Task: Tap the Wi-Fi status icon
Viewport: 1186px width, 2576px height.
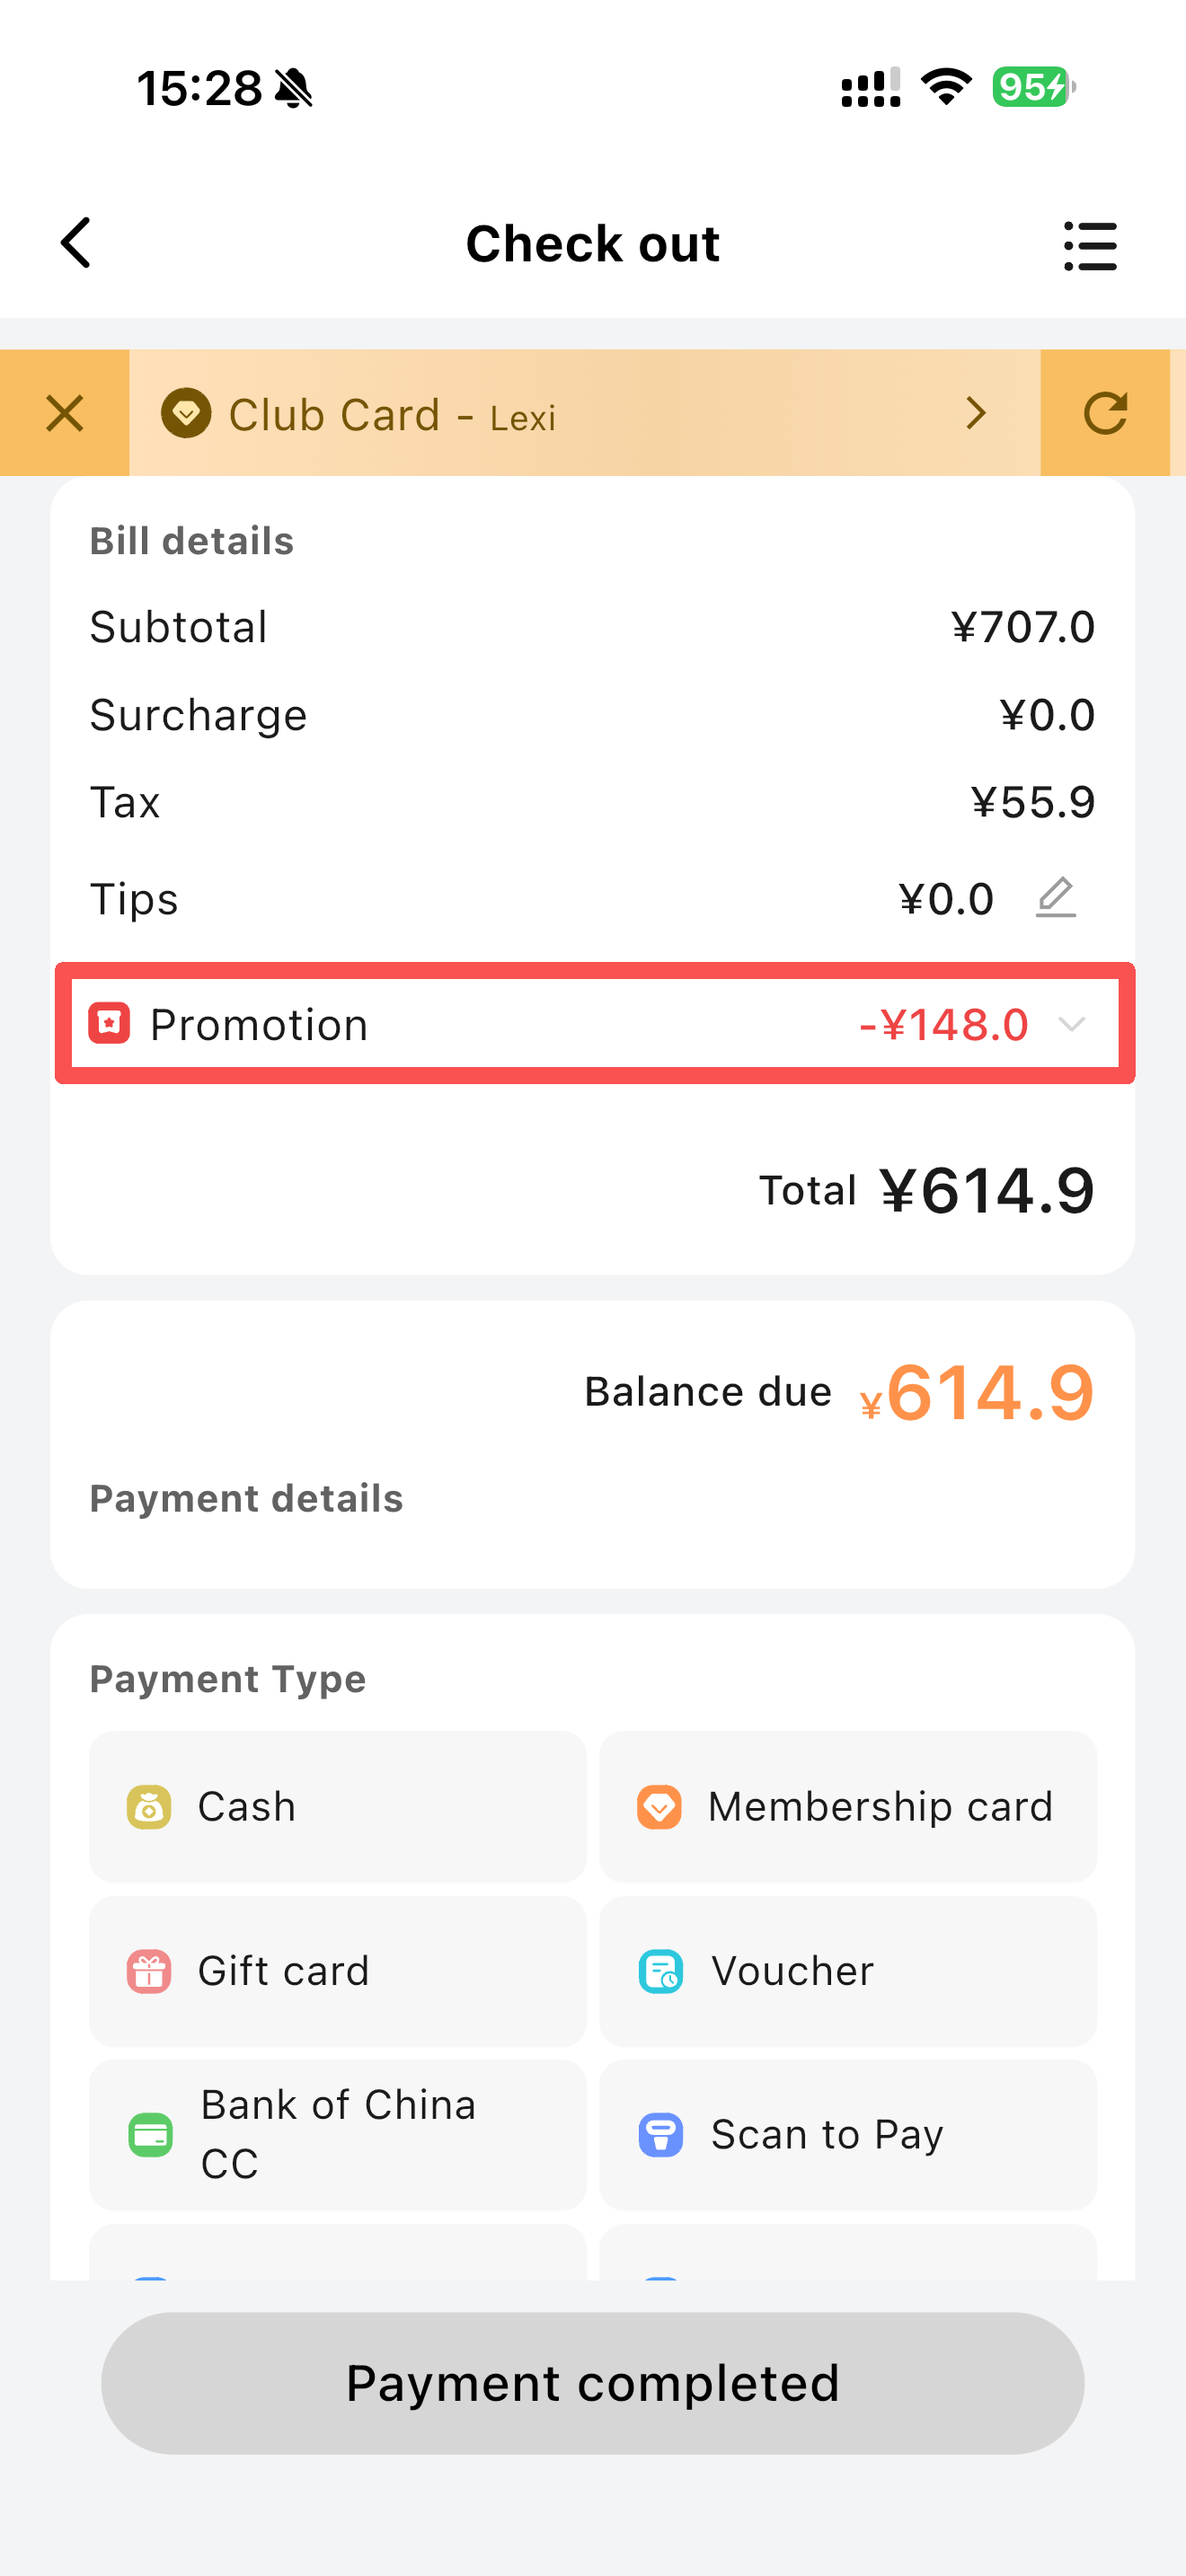Action: pyautogui.click(x=946, y=87)
